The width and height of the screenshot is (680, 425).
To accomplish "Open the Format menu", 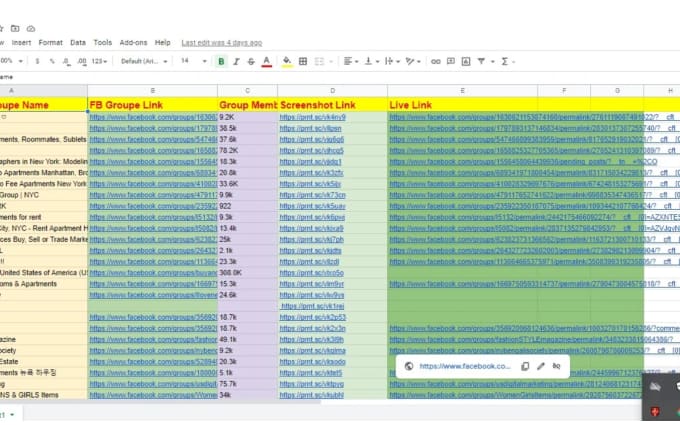I will pos(50,42).
